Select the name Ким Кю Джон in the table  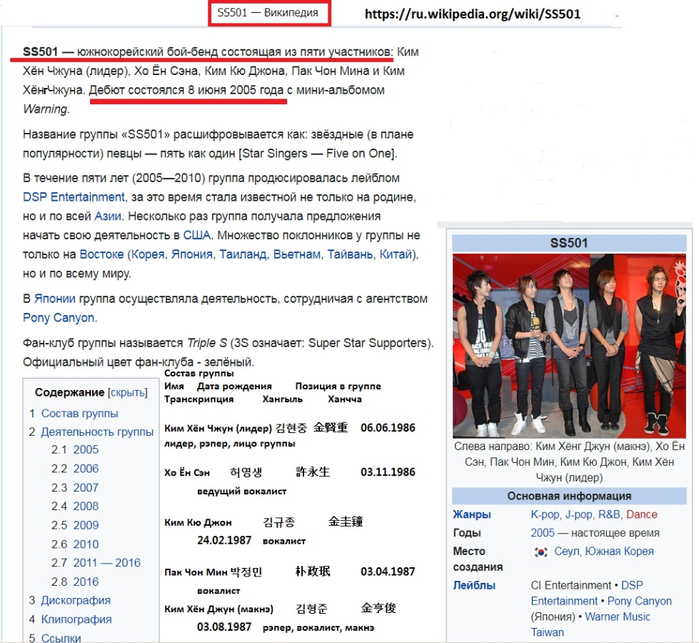(198, 523)
